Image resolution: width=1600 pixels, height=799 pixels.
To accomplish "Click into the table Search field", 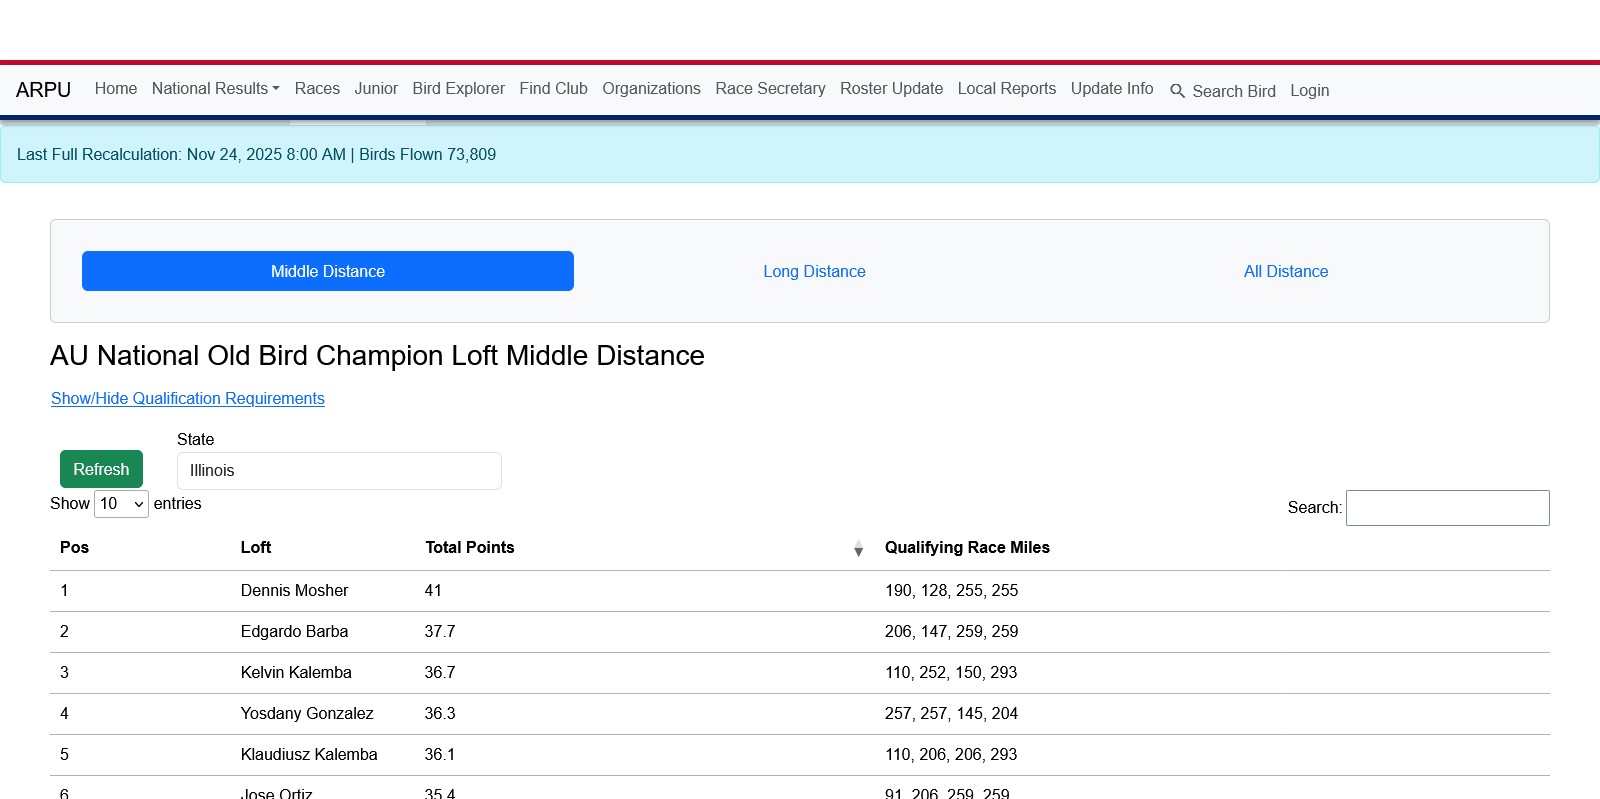I will tap(1447, 508).
